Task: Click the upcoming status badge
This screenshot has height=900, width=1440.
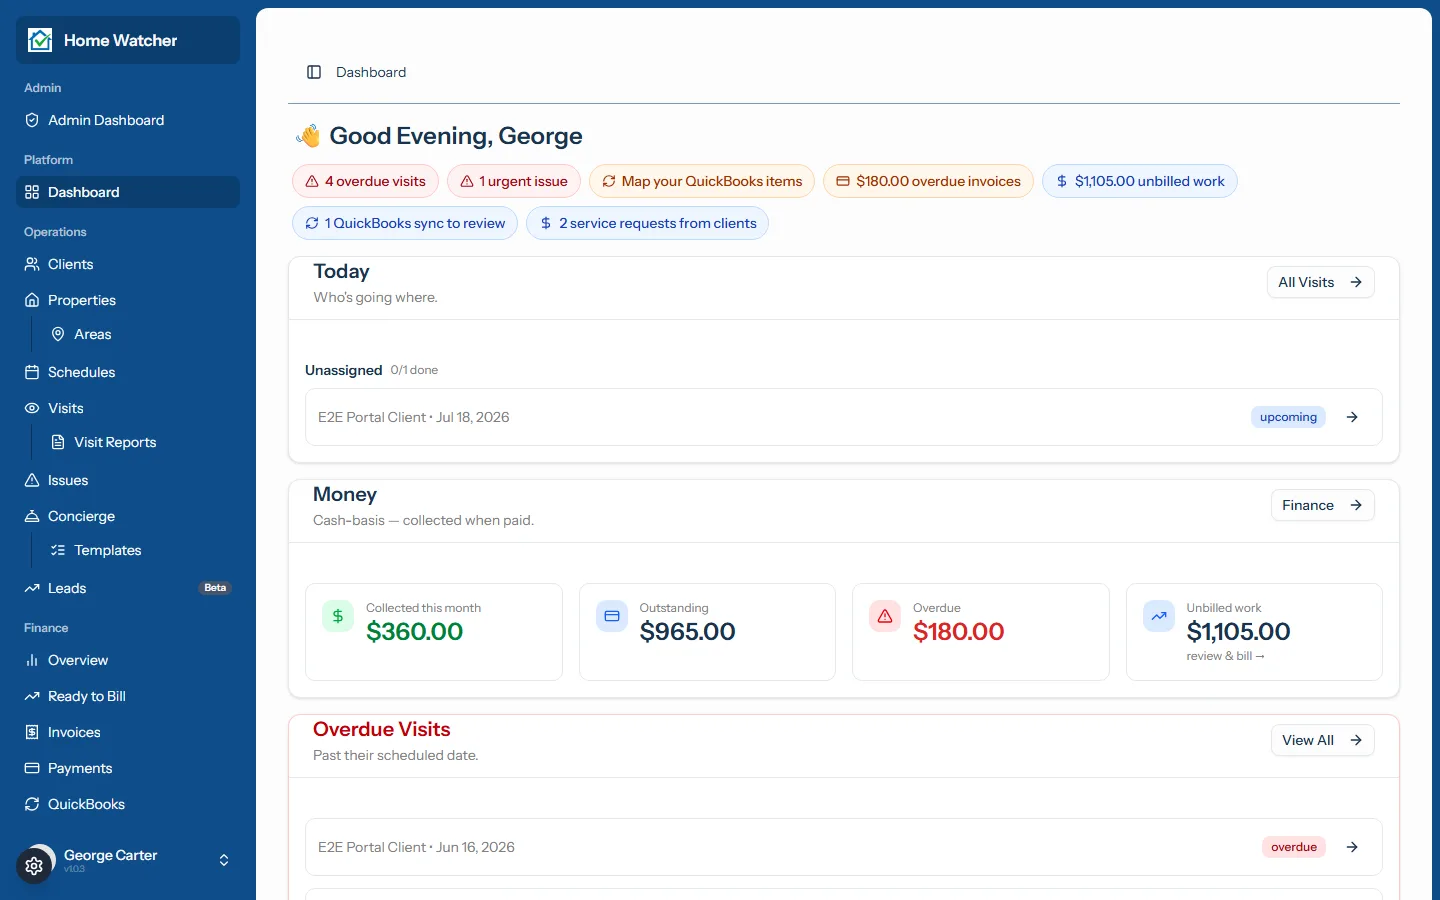Action: [1288, 417]
